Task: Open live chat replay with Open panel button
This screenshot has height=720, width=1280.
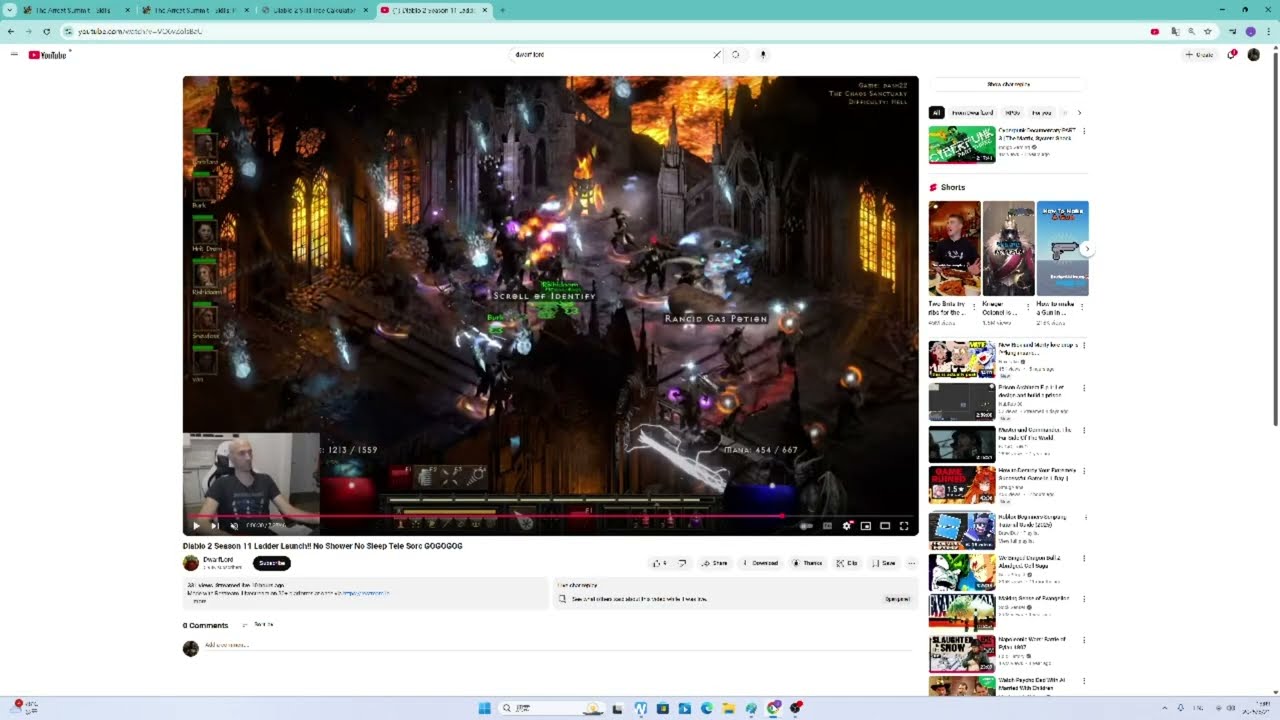Action: point(897,599)
